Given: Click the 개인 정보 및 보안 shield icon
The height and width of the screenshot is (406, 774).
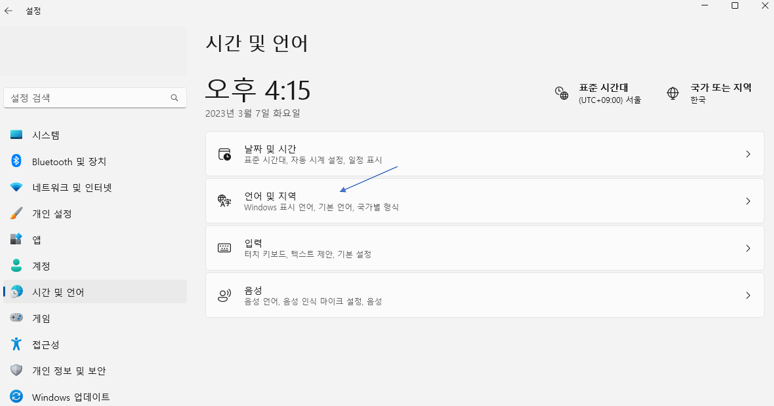Looking at the screenshot, I should (16, 370).
